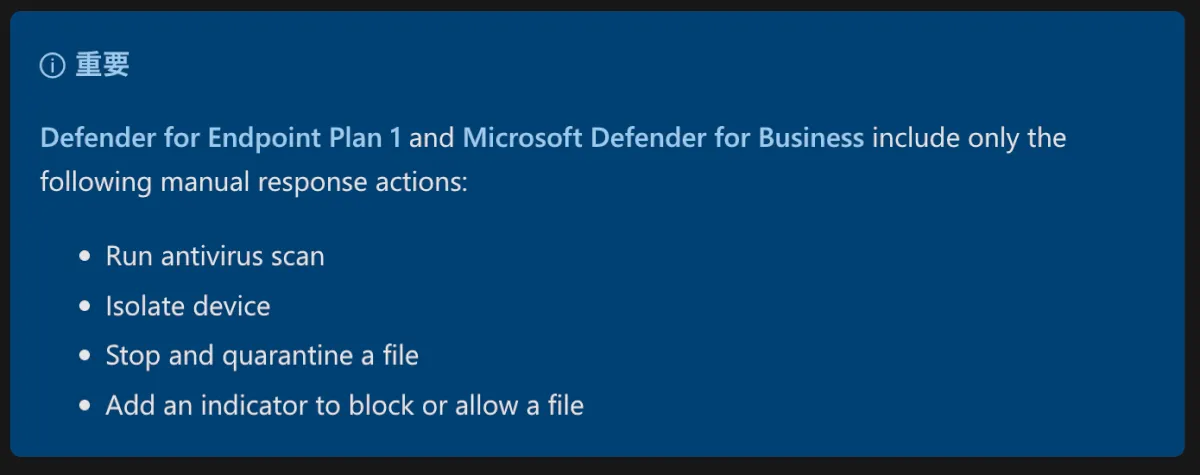Click the bullet before Add an indicator
This screenshot has height=475, width=1200.
pos(85,406)
